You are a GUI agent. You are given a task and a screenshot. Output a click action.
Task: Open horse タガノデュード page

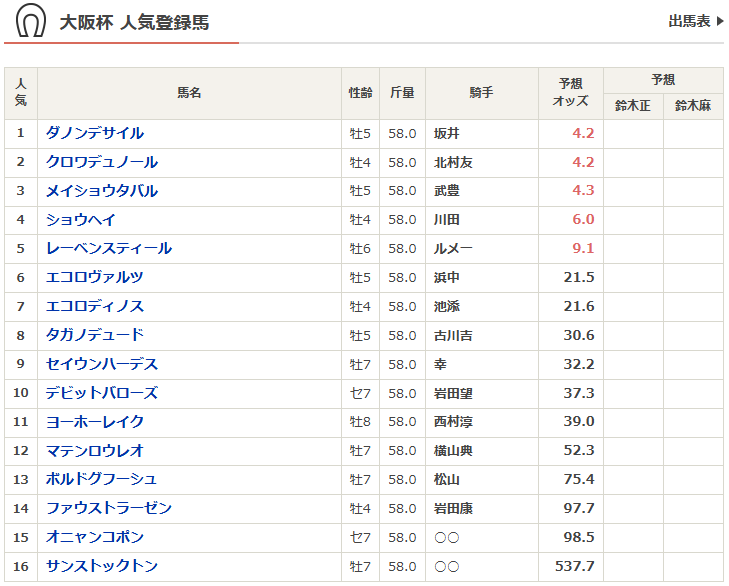pyautogui.click(x=94, y=336)
